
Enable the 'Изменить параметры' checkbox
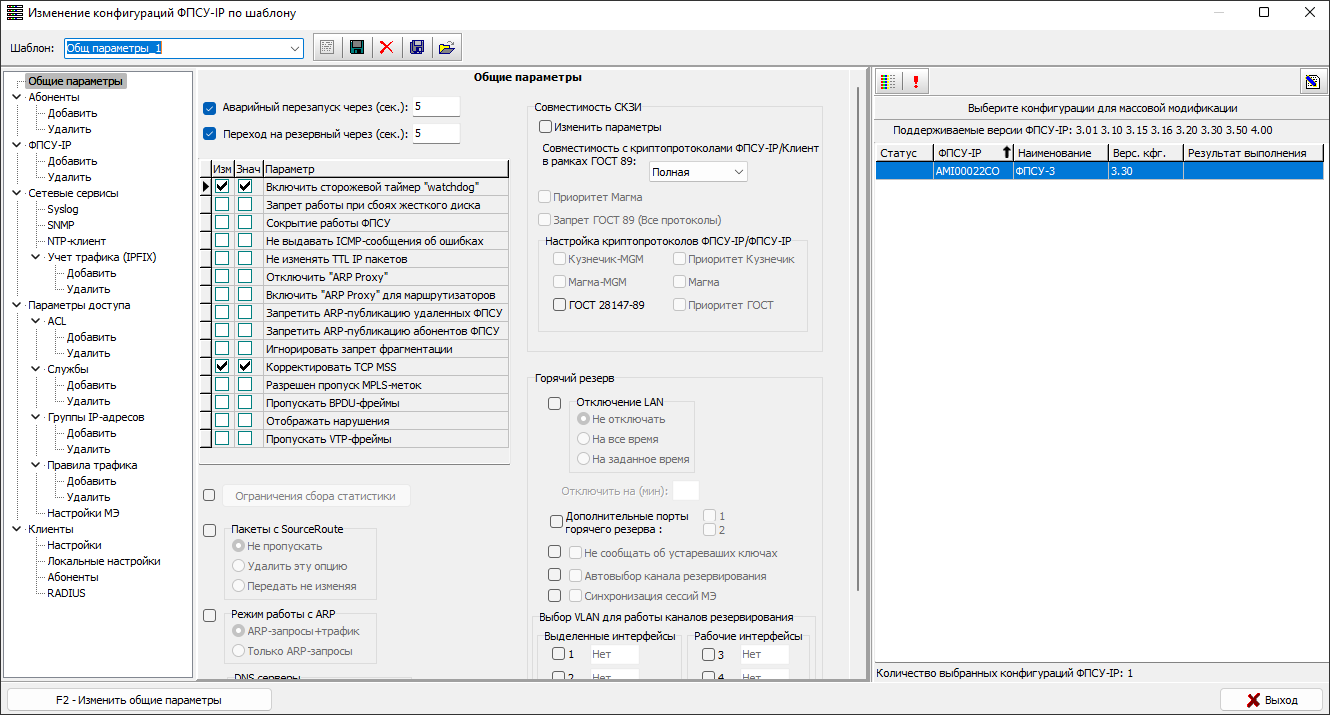546,127
